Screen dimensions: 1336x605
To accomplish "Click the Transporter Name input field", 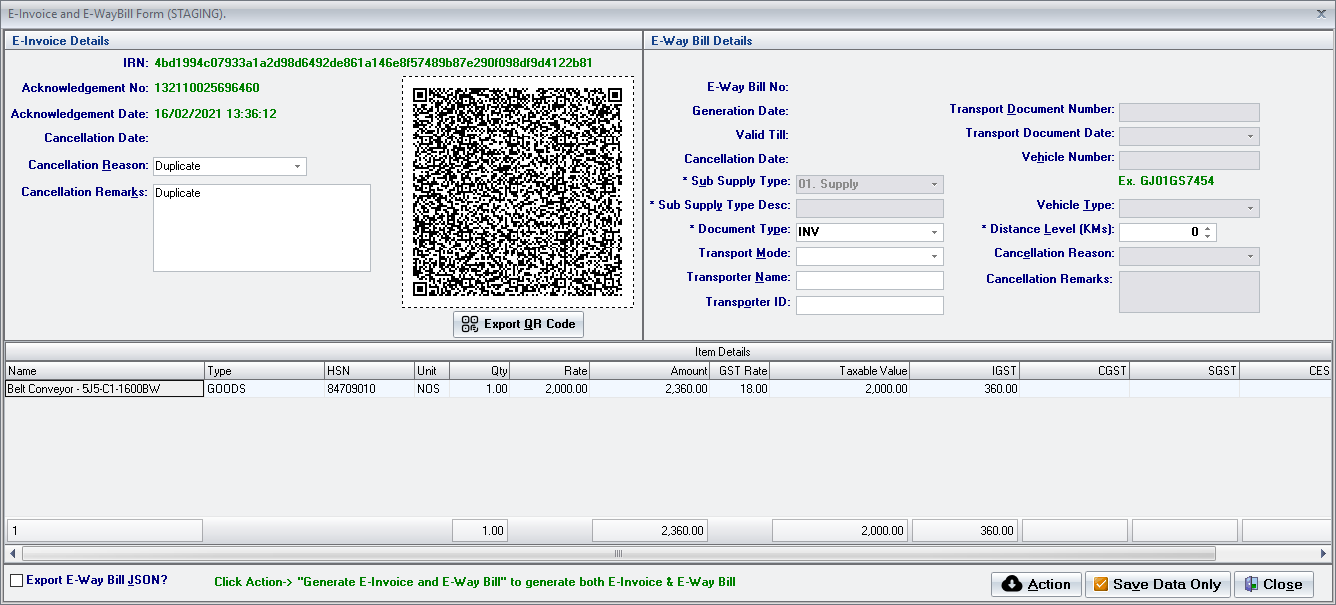I will [x=869, y=280].
